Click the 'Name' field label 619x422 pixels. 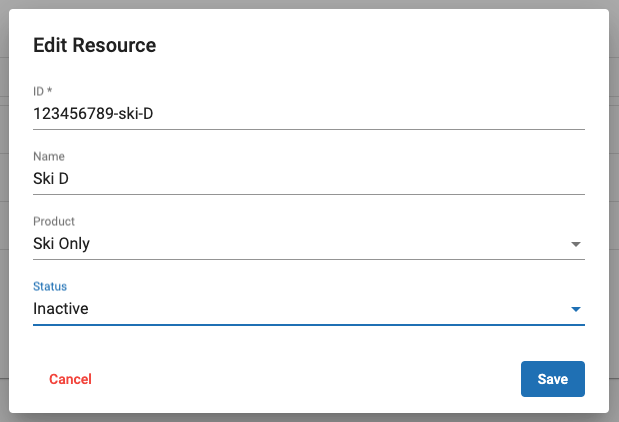coord(49,156)
